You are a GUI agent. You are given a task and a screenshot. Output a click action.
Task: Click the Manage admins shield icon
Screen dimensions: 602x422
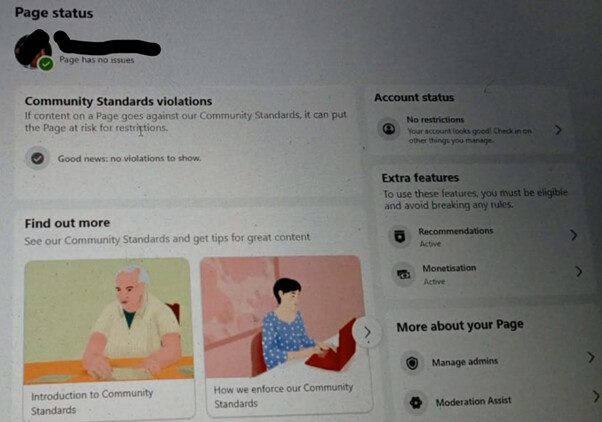pos(412,362)
